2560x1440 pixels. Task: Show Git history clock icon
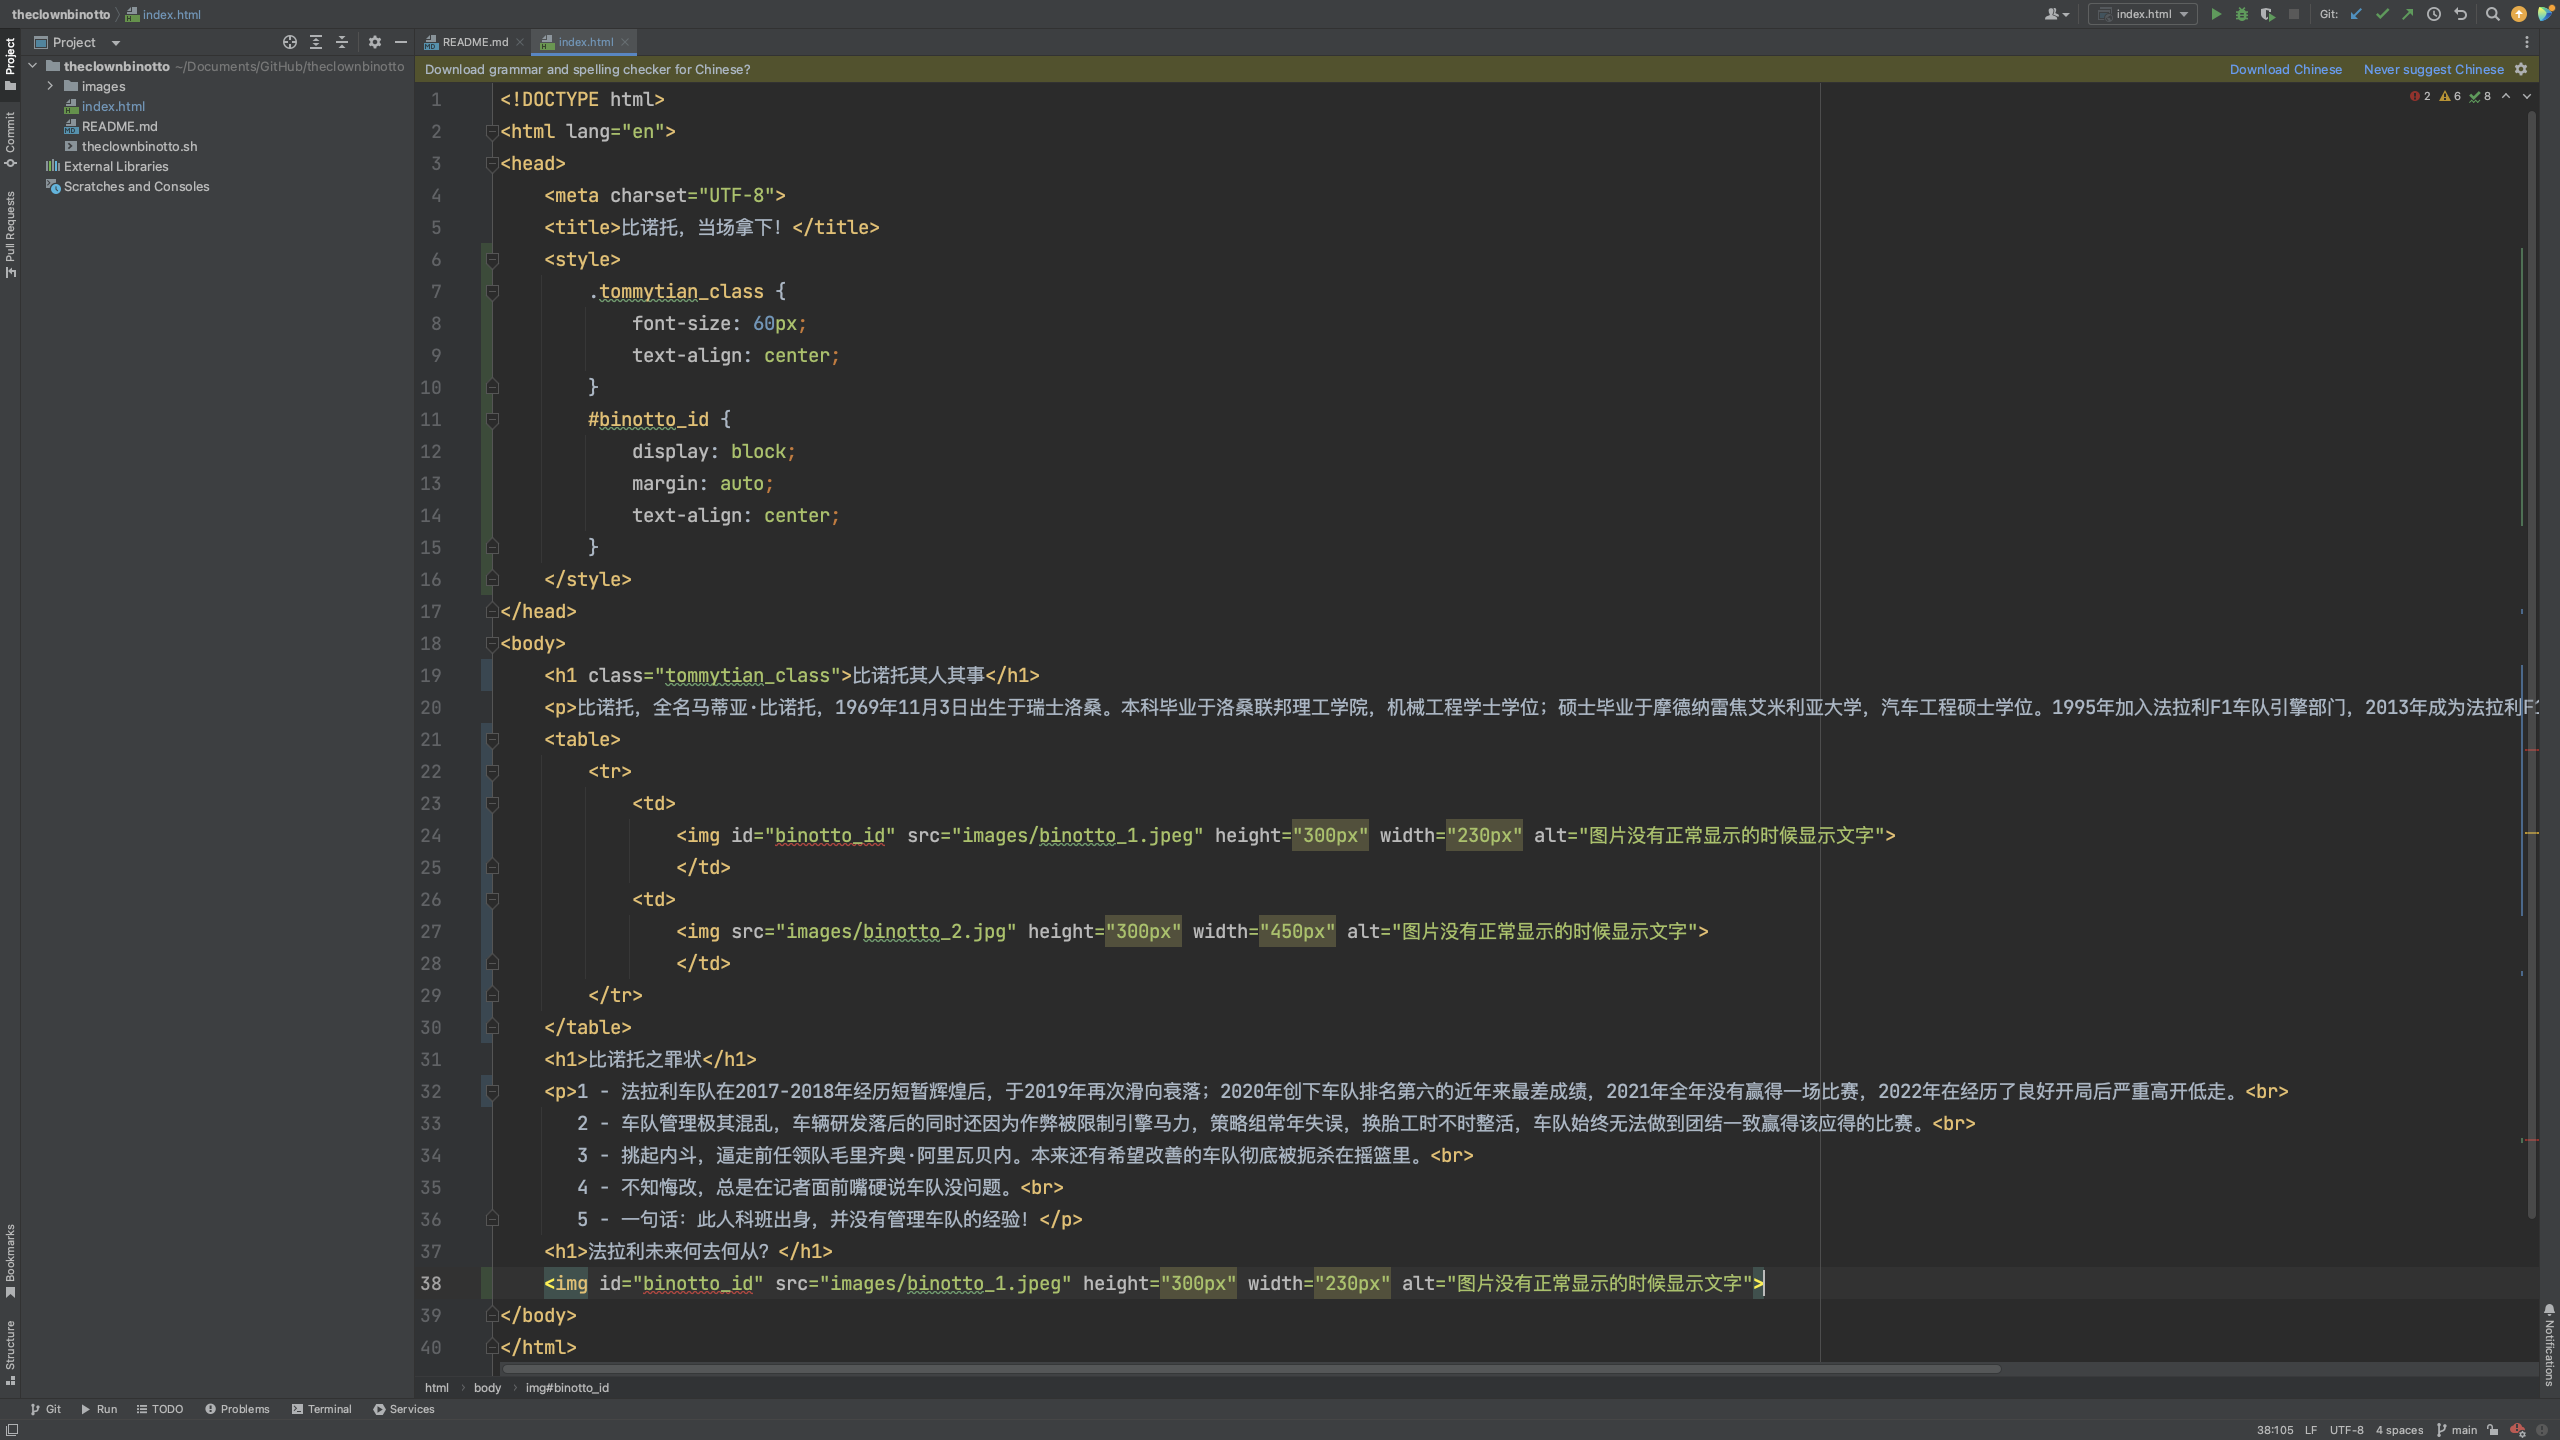[x=2434, y=14]
